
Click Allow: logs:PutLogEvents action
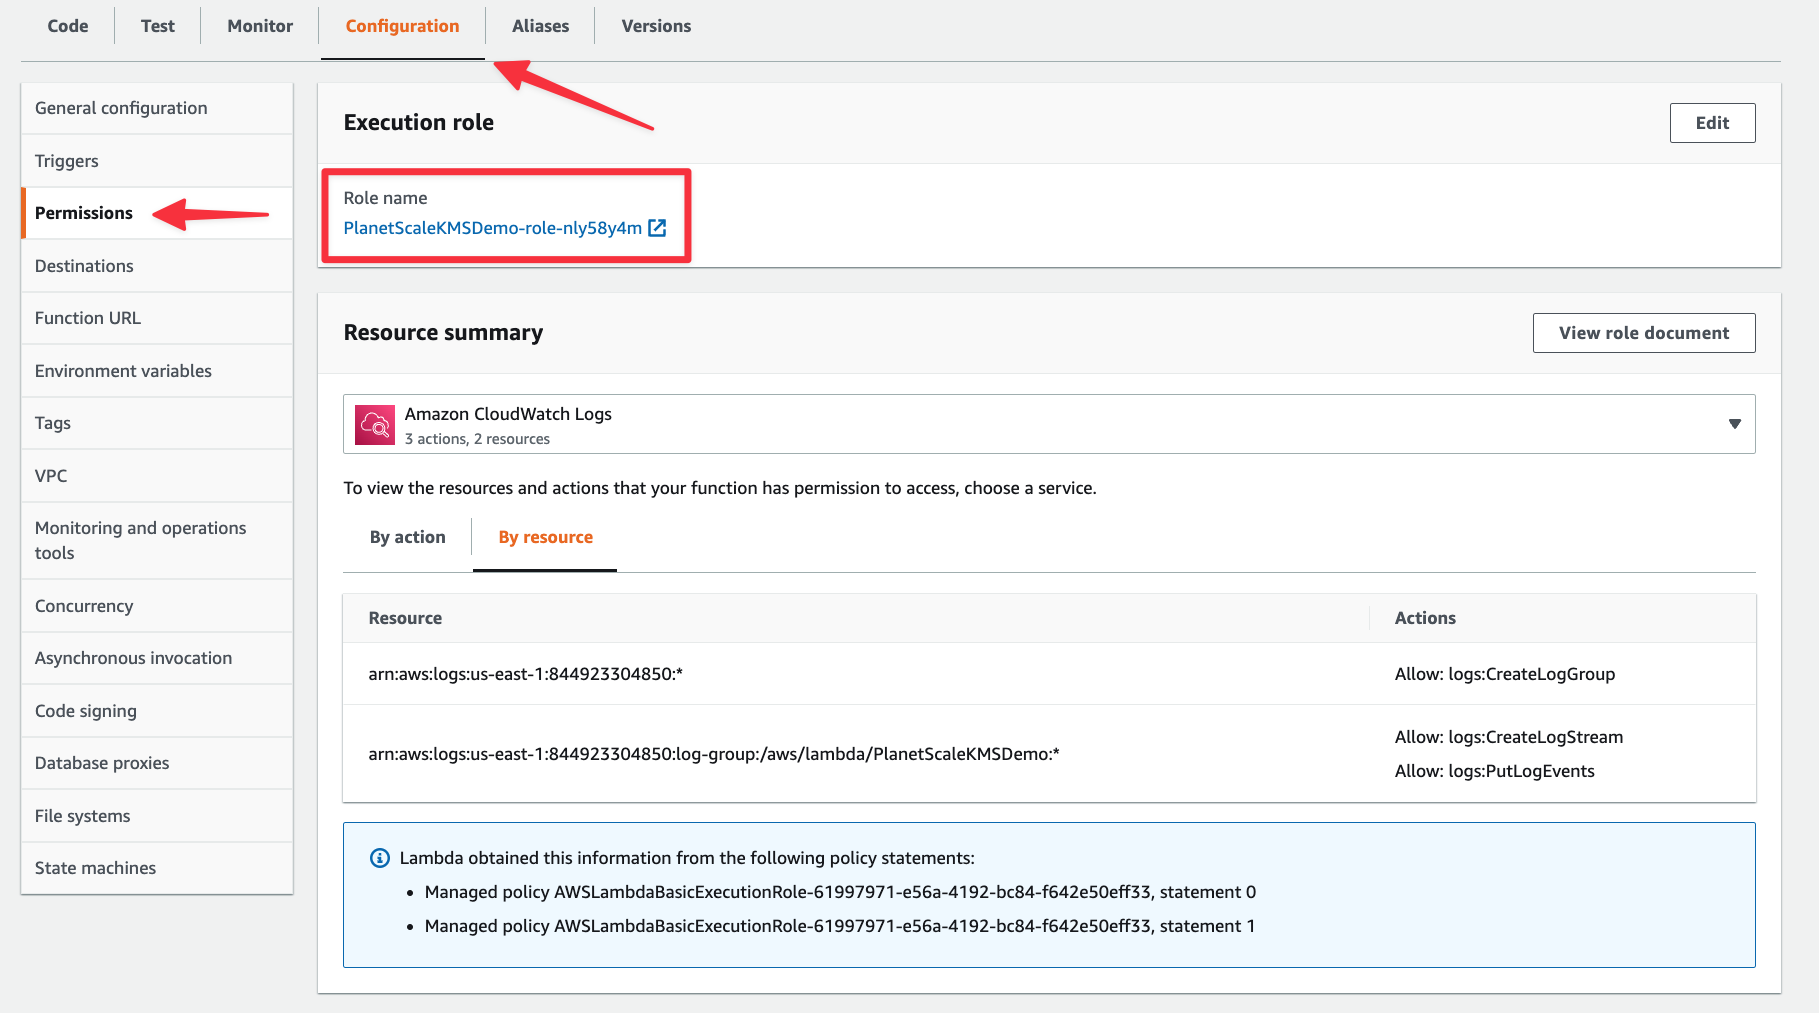1495,771
